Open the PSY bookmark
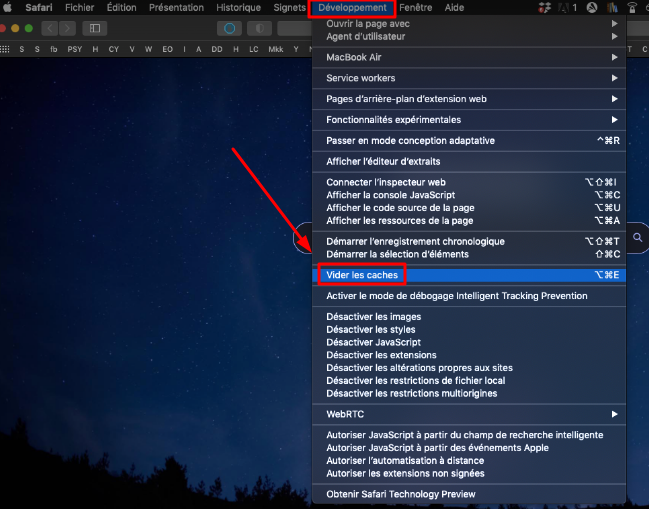The width and height of the screenshot is (649, 509). [75, 49]
